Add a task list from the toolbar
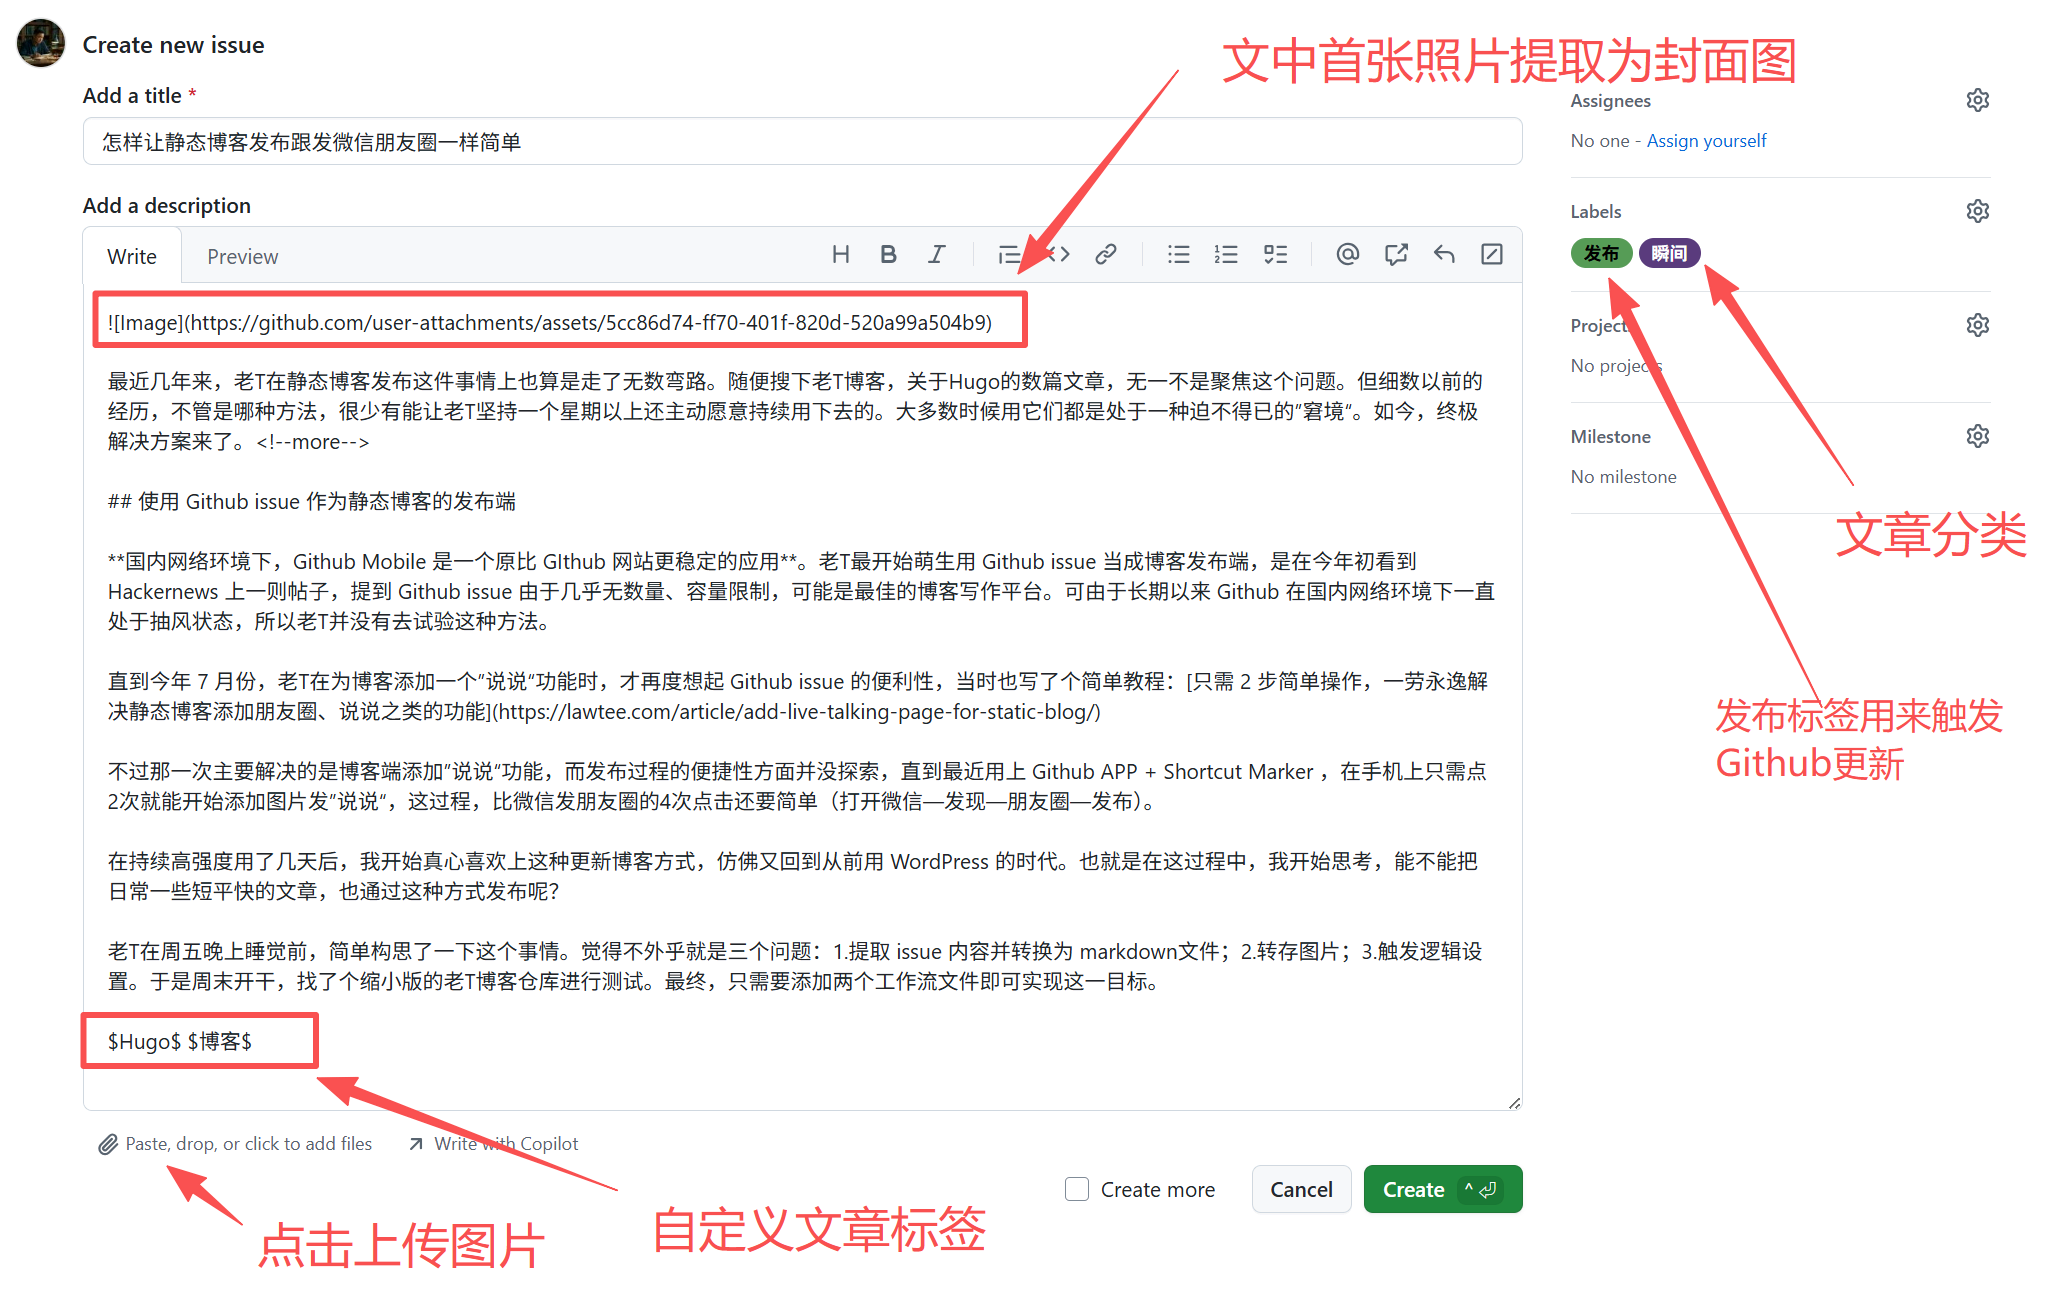The height and width of the screenshot is (1303, 2065). tap(1275, 254)
